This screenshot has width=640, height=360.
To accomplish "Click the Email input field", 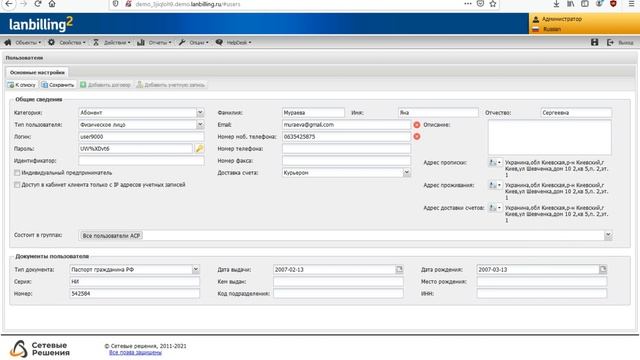I will click(346, 125).
